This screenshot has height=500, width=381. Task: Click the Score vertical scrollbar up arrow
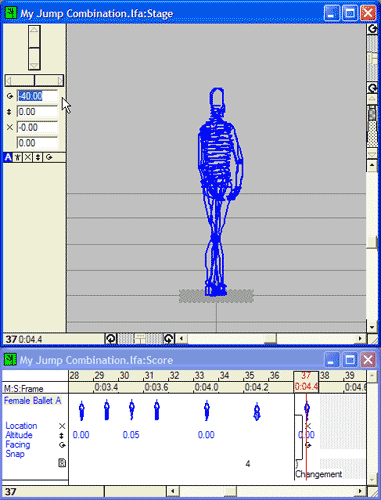[372, 376]
